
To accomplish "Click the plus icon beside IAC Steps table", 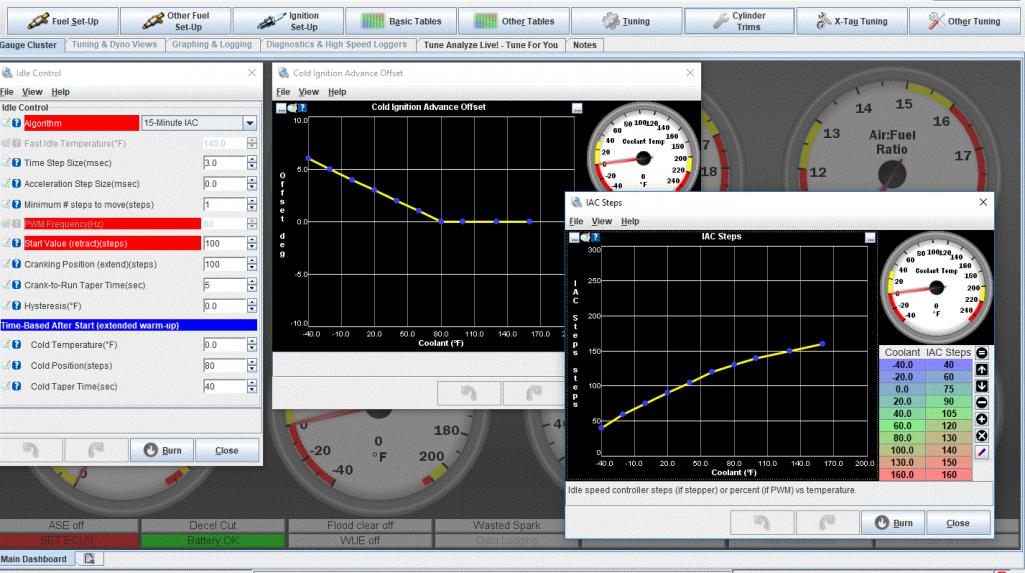I will pyautogui.click(x=981, y=419).
